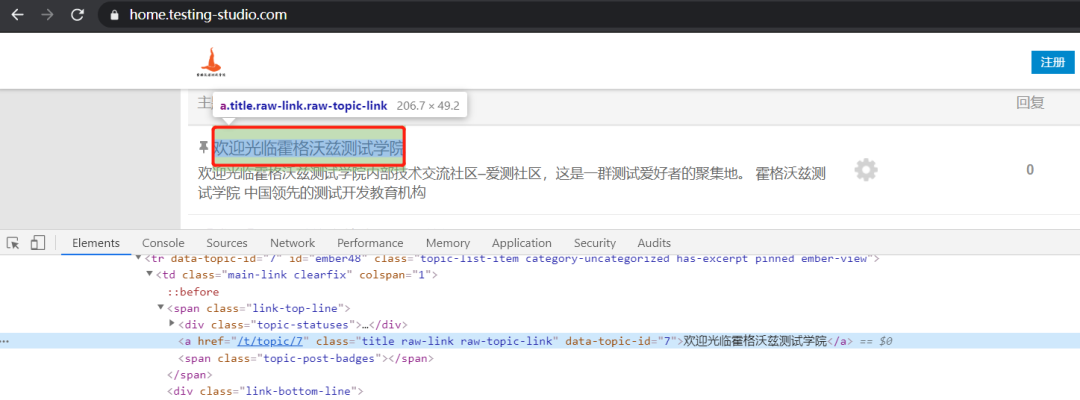Screen dimensions: 1080x400
Task: Switch to the Console tab
Action: 163,243
